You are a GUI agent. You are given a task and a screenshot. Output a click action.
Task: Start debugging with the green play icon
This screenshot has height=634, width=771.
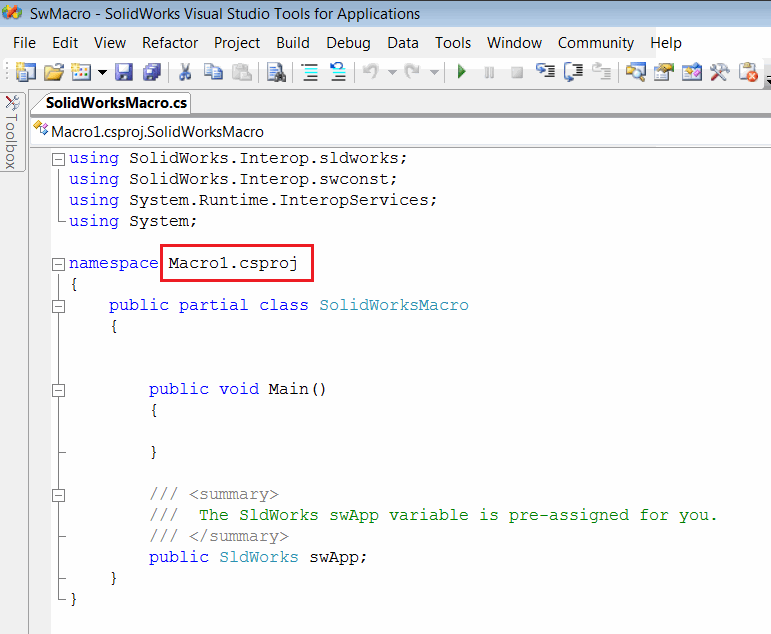coord(461,72)
